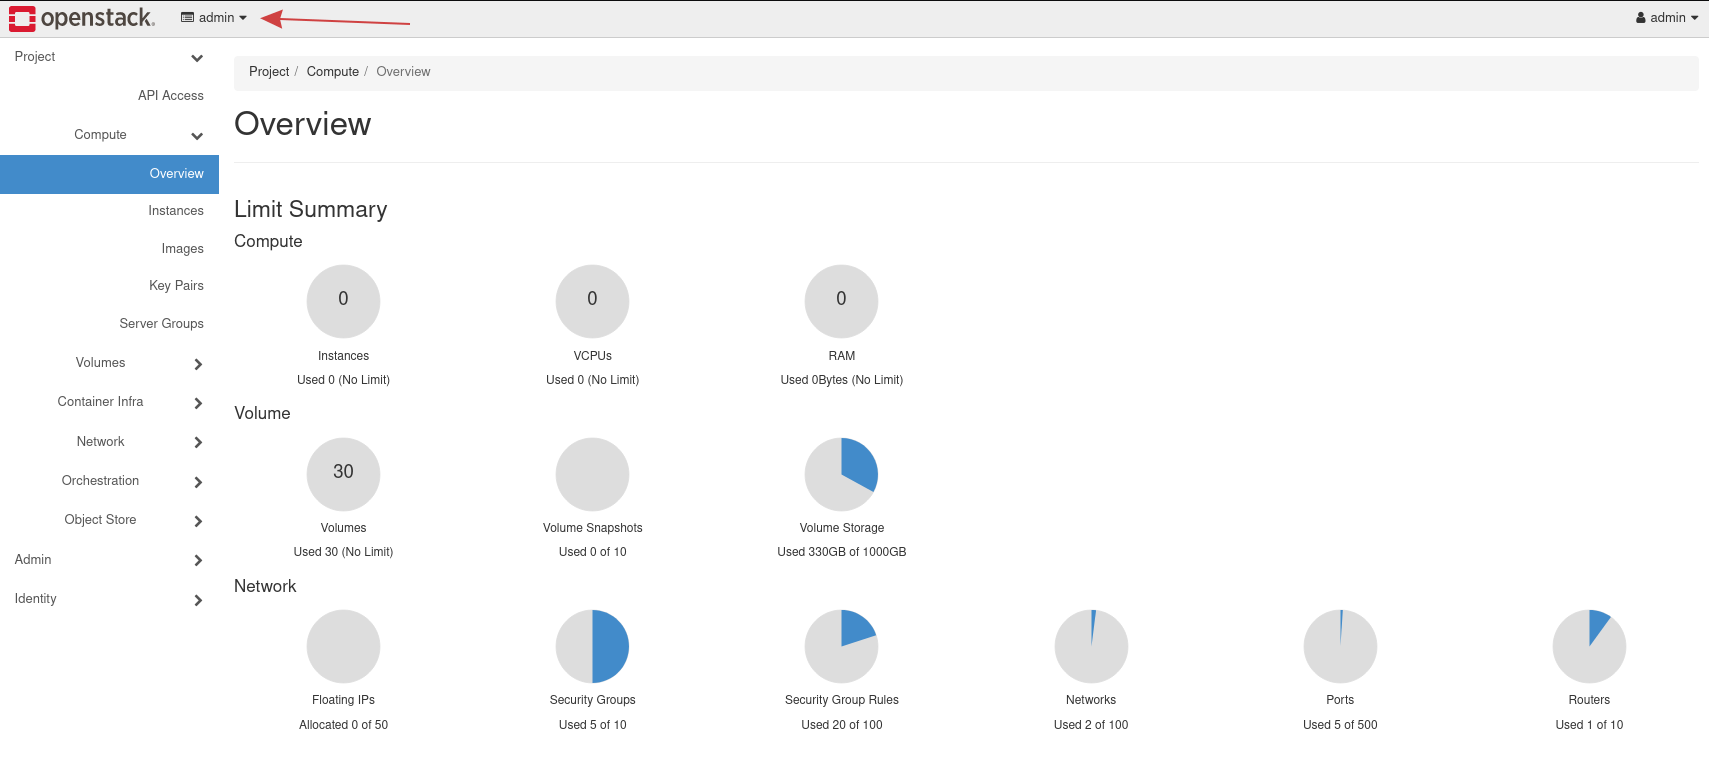
Task: Collapse the Compute section in sidebar
Action: click(197, 136)
